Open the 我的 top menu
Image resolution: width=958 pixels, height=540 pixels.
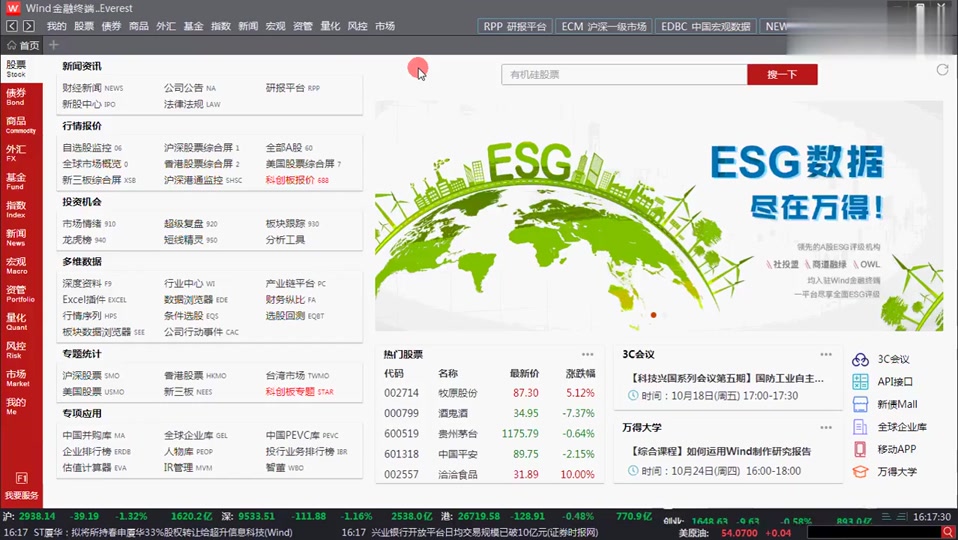pos(56,26)
